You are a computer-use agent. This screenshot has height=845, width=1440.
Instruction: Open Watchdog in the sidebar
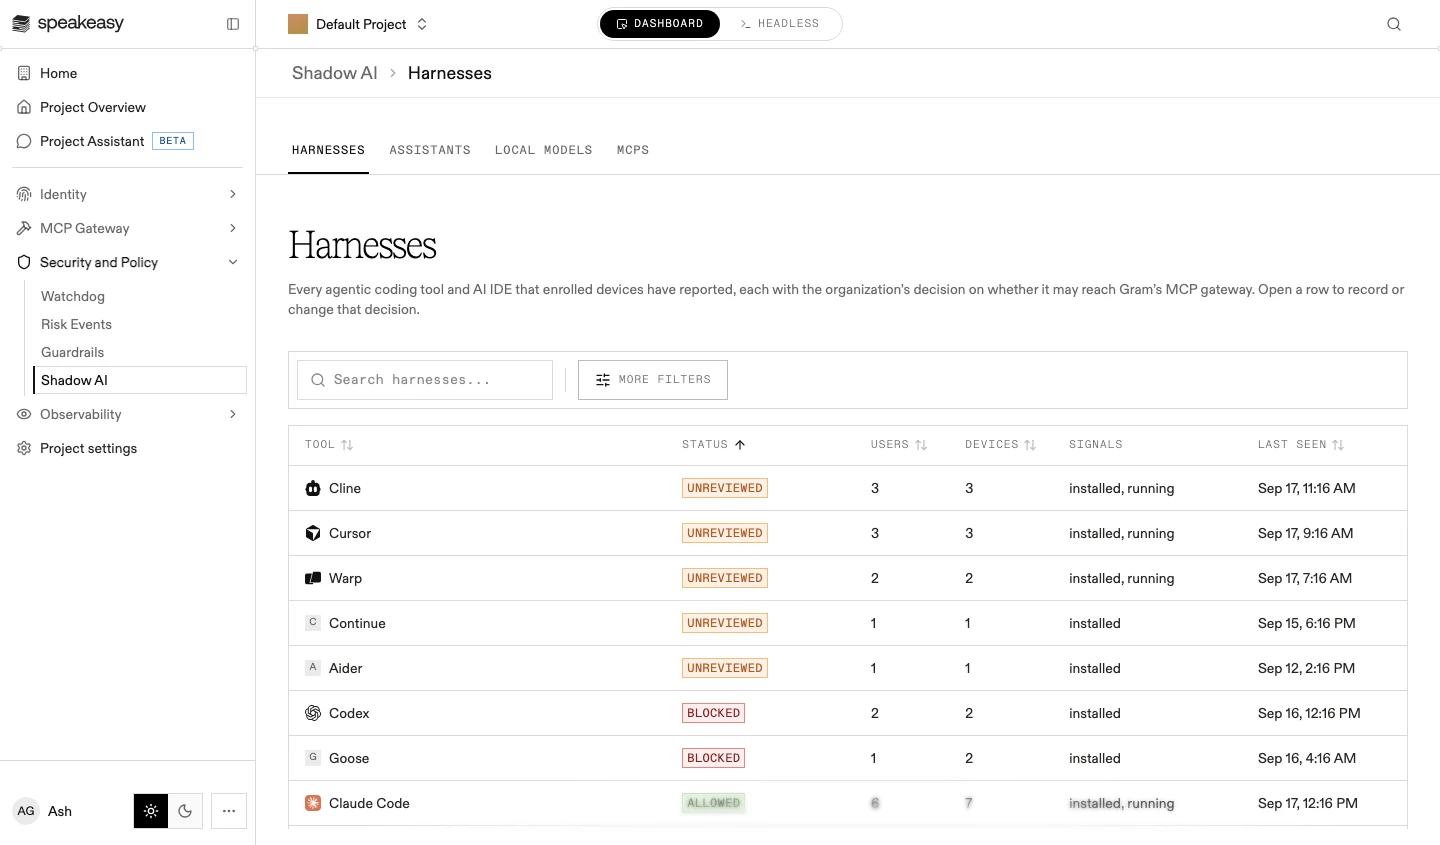[73, 296]
